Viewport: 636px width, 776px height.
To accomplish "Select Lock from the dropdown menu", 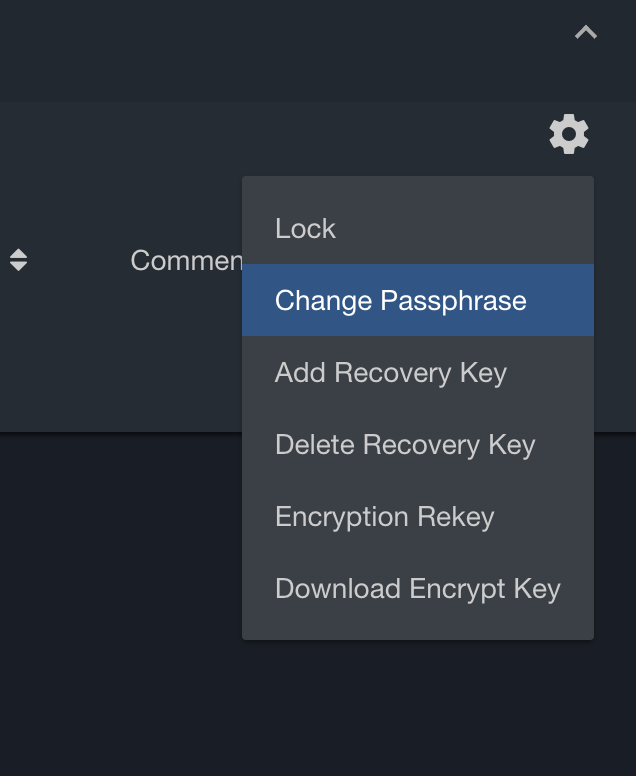I will click(418, 228).
